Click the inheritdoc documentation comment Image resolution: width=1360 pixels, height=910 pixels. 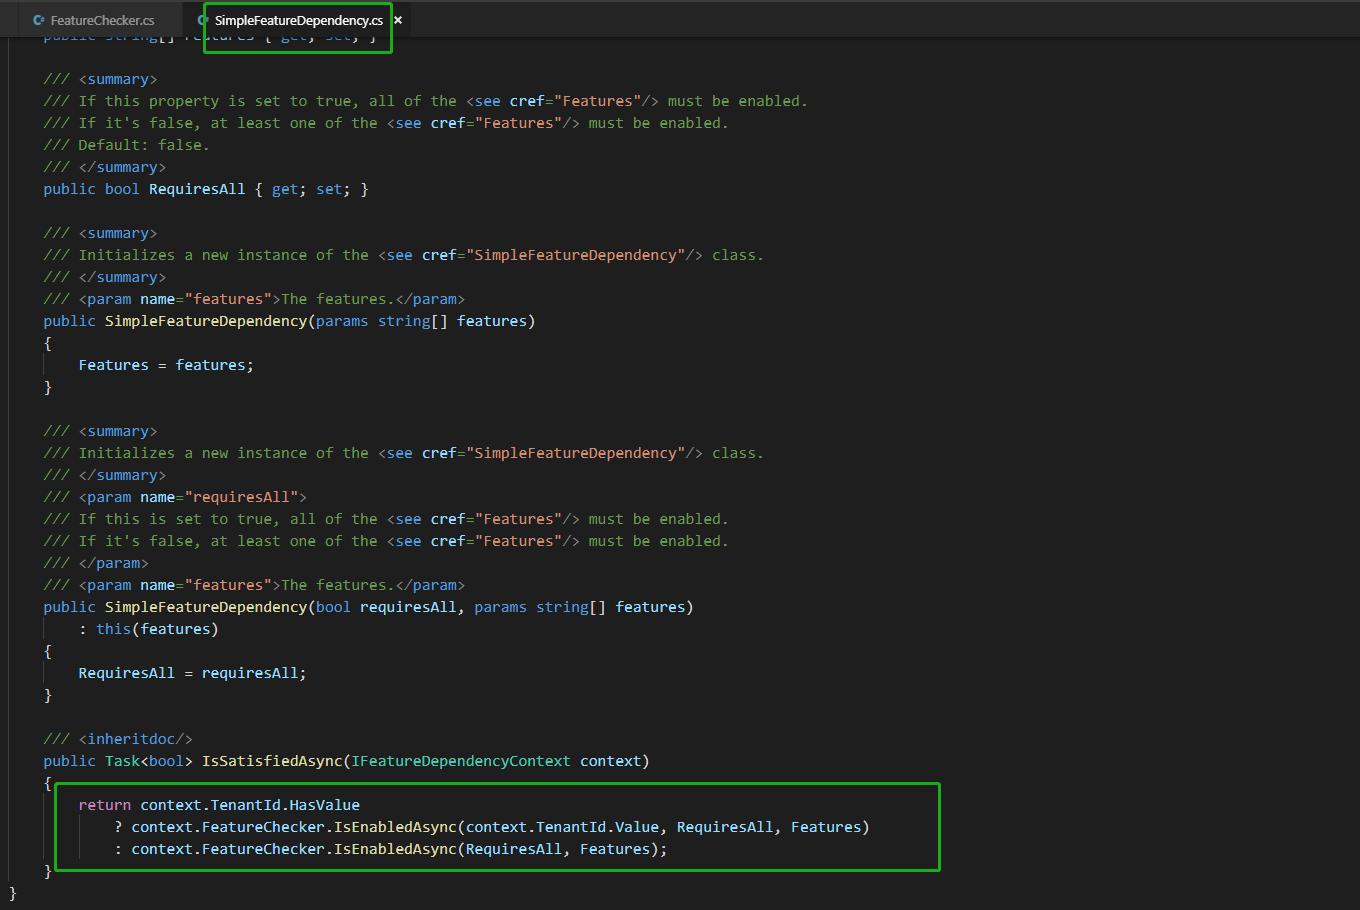(118, 738)
